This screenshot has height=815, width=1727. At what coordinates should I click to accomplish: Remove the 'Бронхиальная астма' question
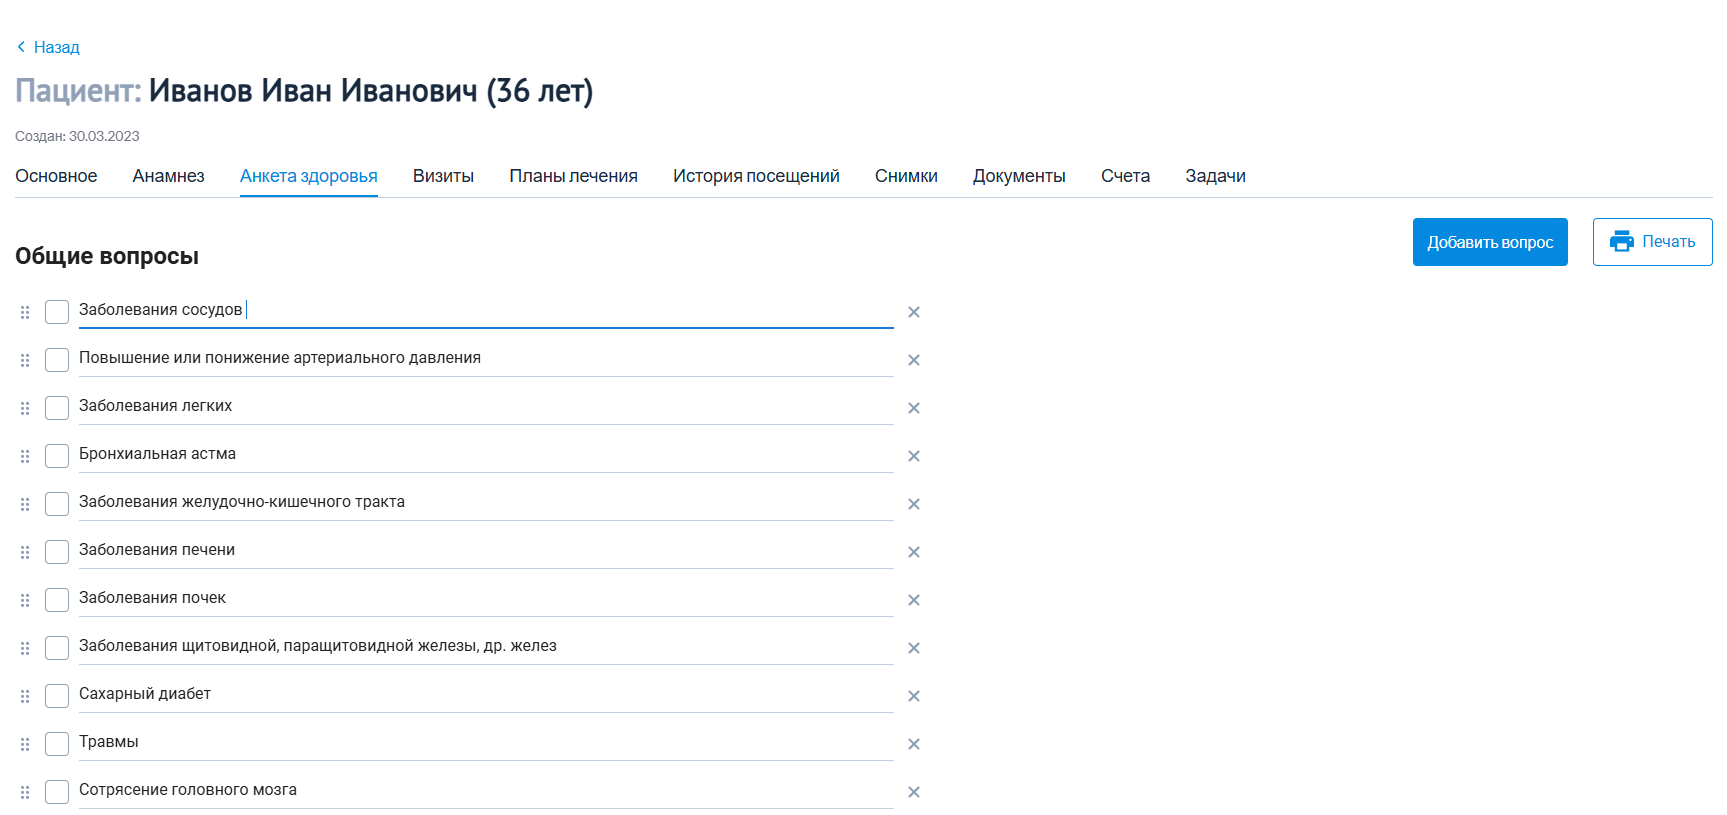[913, 456]
